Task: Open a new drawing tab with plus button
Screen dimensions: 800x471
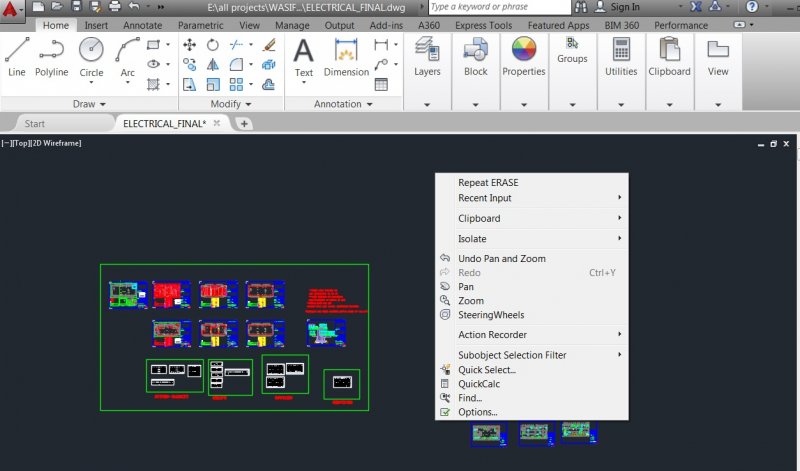Action: coord(244,124)
